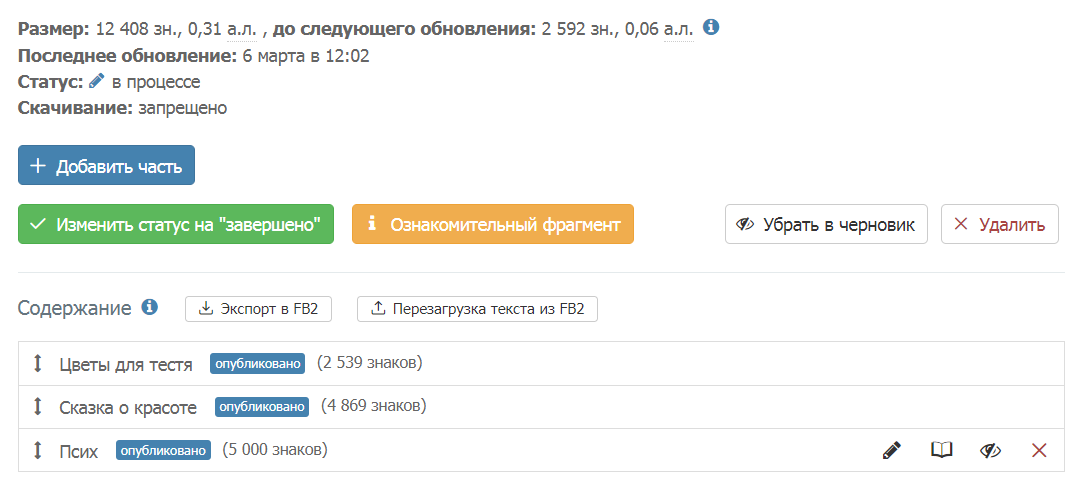Click the first а.л. abbreviation in Размер
This screenshot has width=1072, height=492.
242,29
